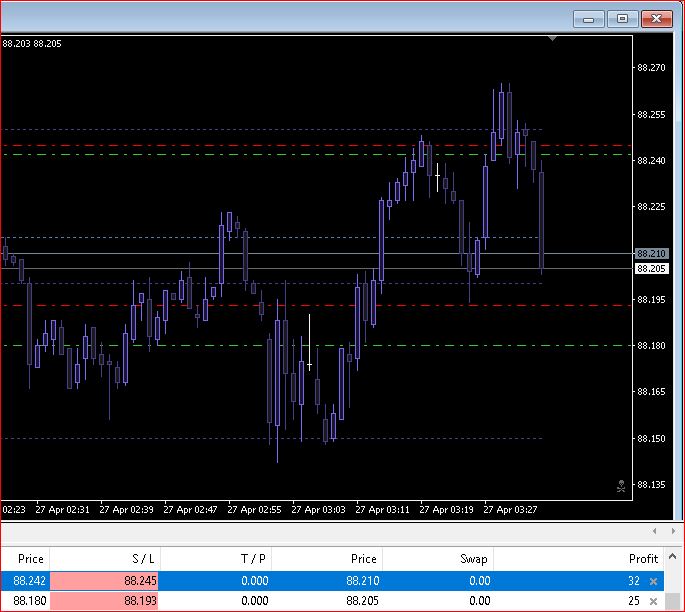685x612 pixels.
Task: Maximize the terminal window
Action: pyautogui.click(x=622, y=18)
